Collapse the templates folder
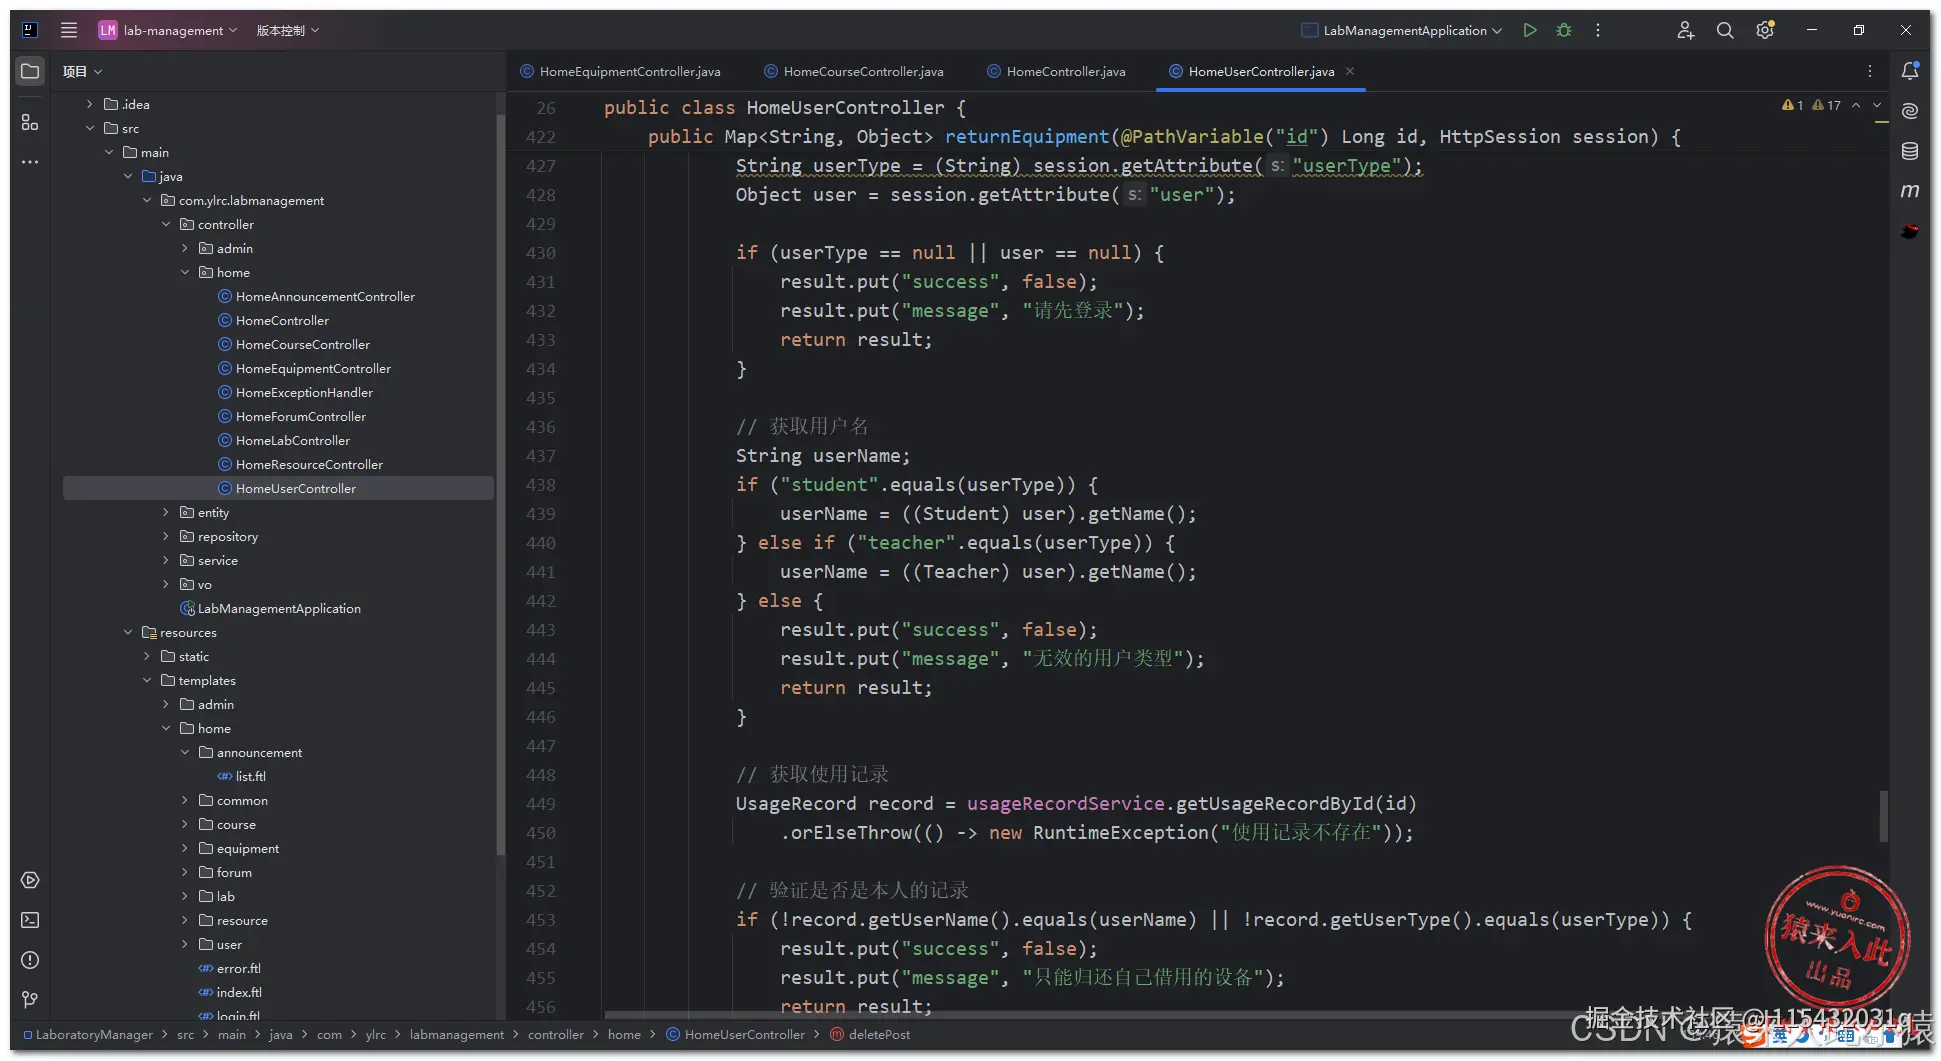The image size is (1941, 1061). pyautogui.click(x=147, y=680)
